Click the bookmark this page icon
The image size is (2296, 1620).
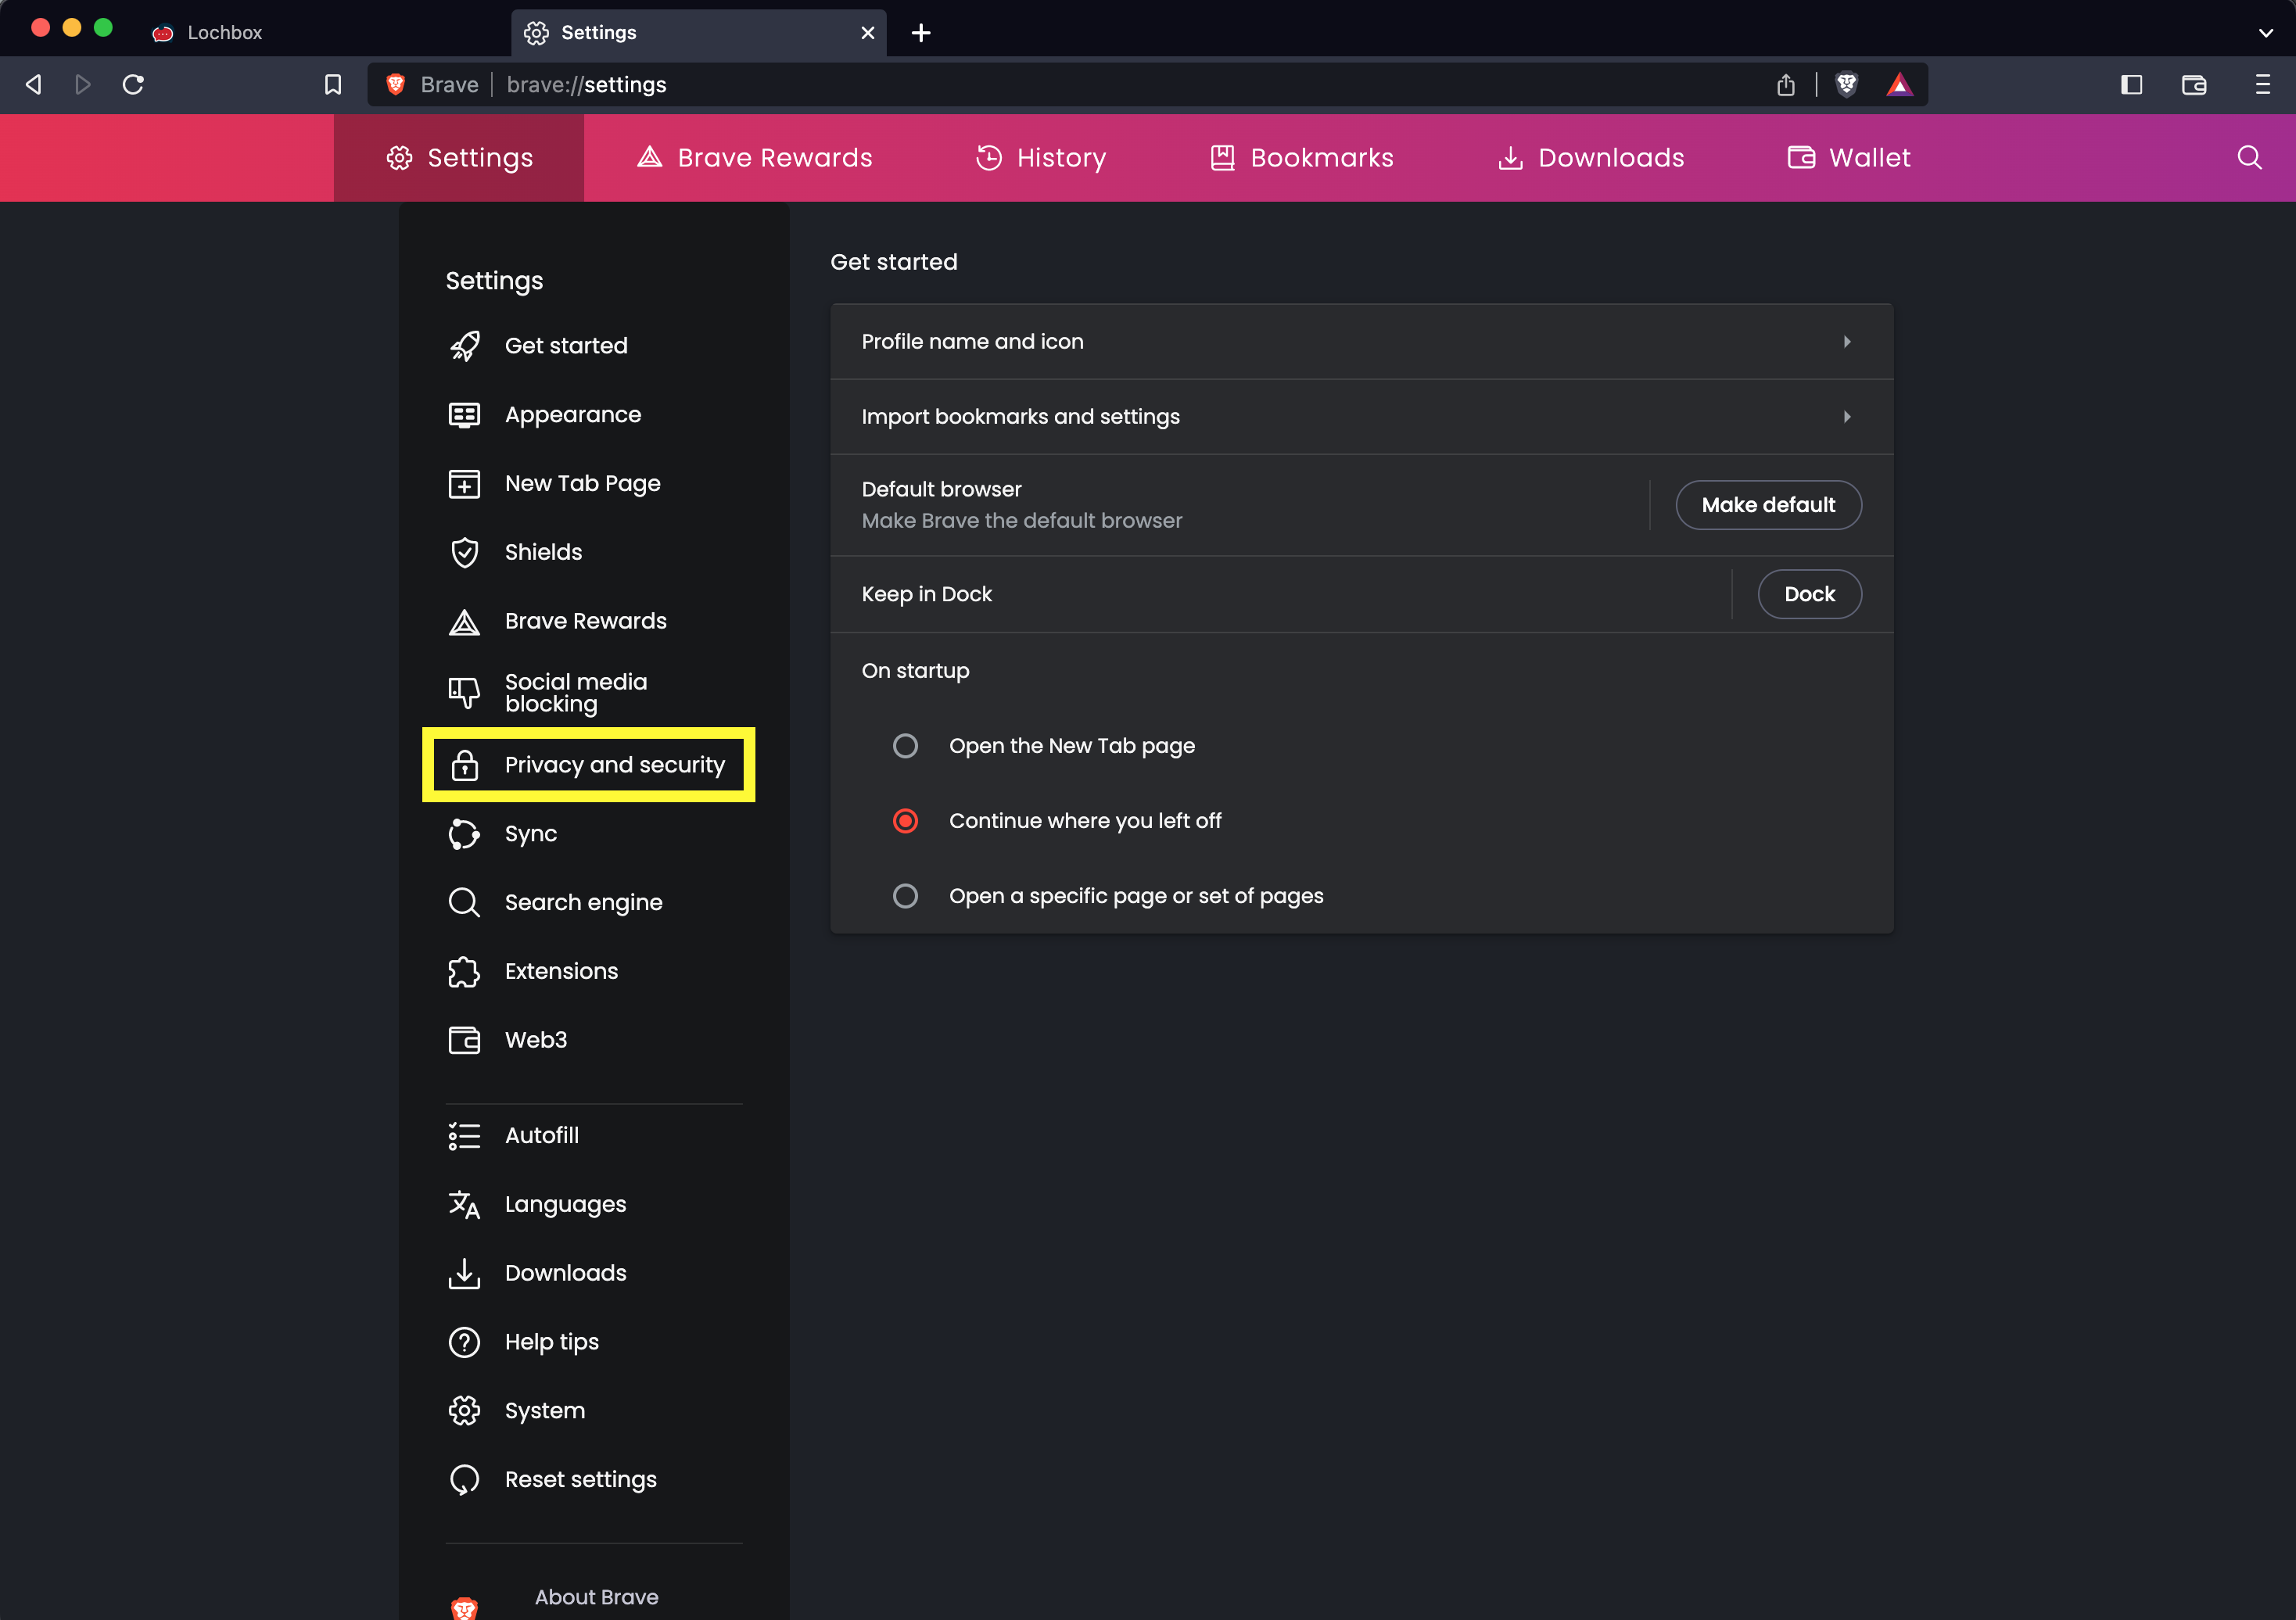click(333, 85)
